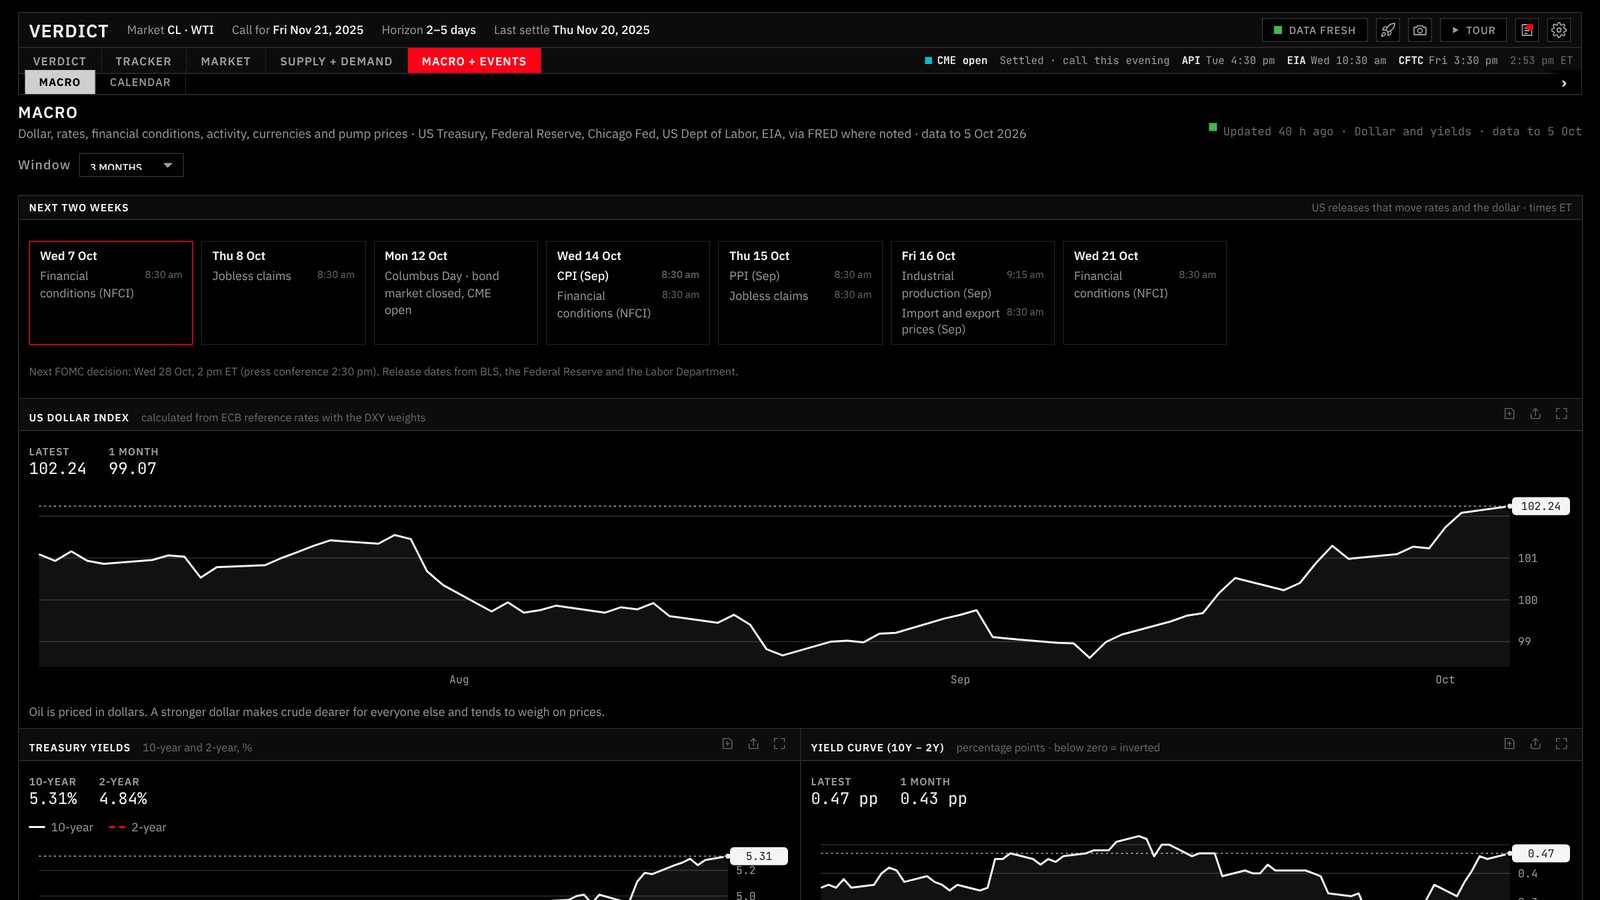Expand Yield Curve chart fullscreen
1600x900 pixels.
tap(1562, 744)
